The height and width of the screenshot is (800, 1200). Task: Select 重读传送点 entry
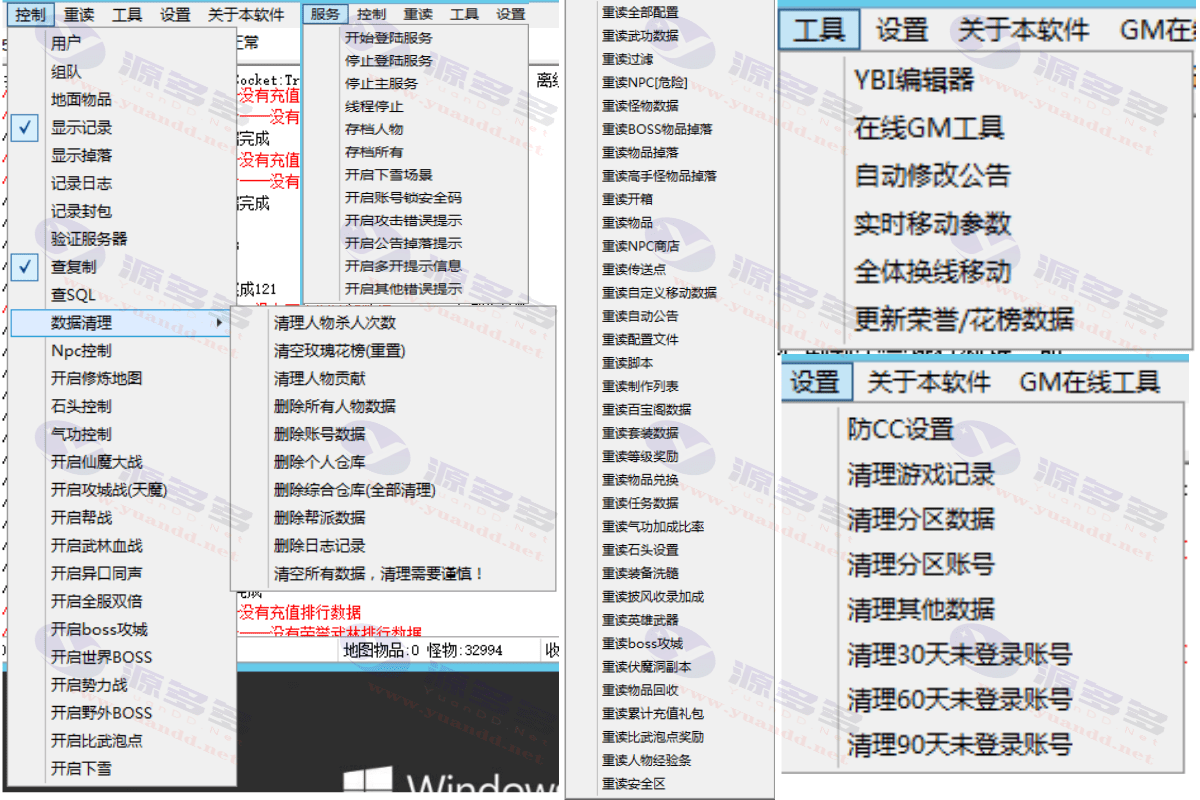tap(634, 270)
